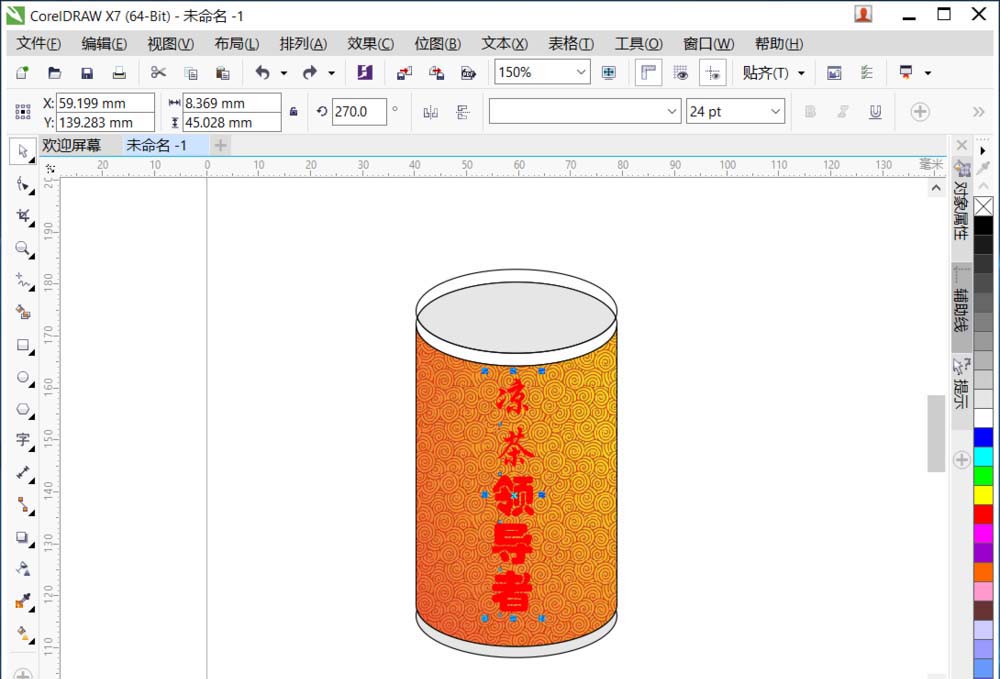Select the Pick tool

coord(22,153)
